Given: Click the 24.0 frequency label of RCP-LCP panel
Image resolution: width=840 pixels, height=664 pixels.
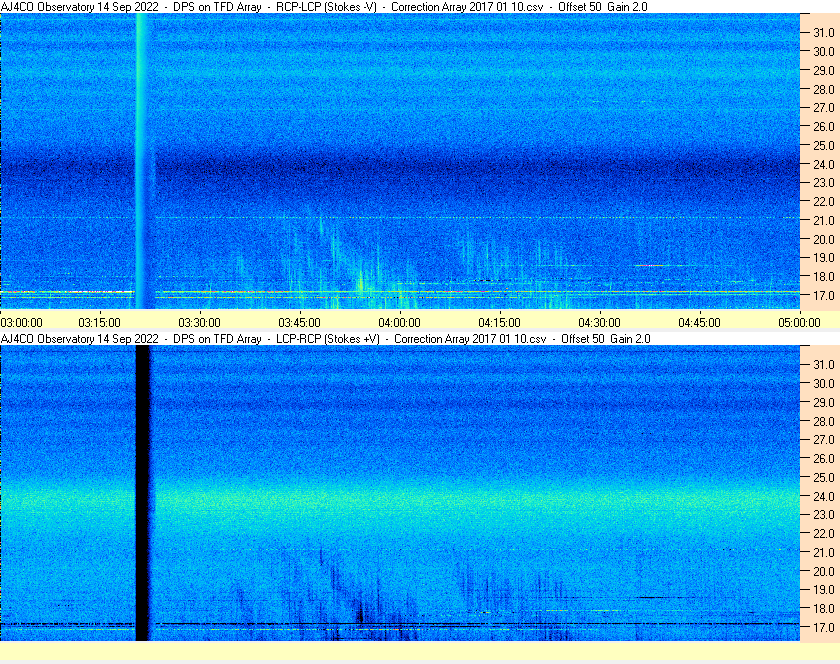Looking at the screenshot, I should click(824, 164).
